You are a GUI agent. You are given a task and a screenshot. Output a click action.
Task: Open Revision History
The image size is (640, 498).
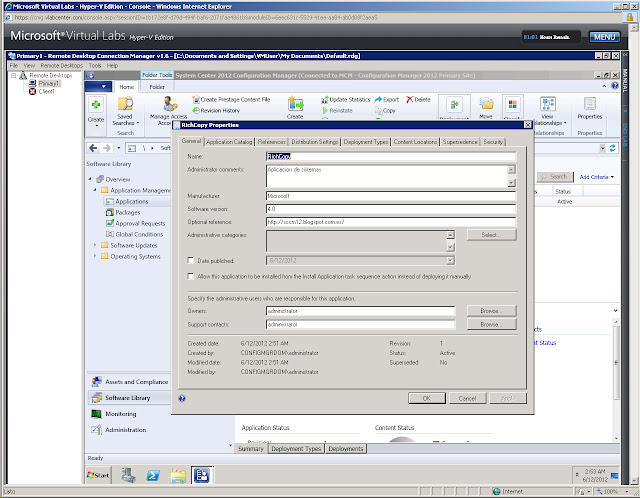click(x=216, y=111)
